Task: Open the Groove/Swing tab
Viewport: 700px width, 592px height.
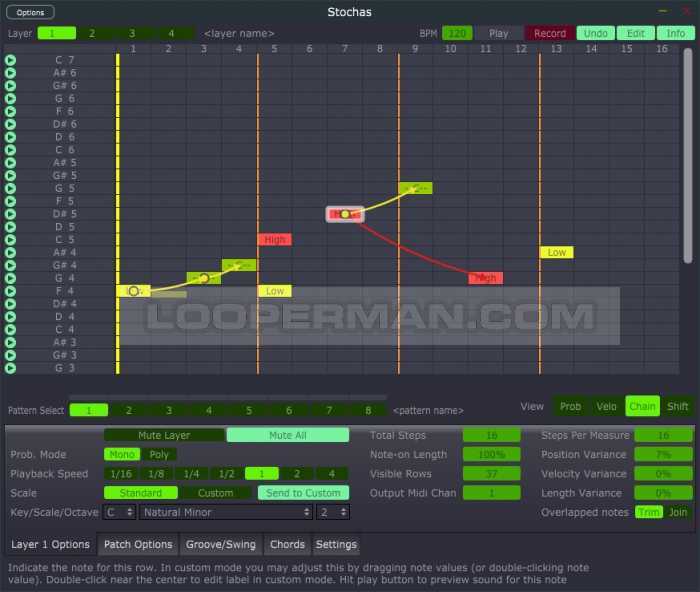Action: [x=221, y=544]
